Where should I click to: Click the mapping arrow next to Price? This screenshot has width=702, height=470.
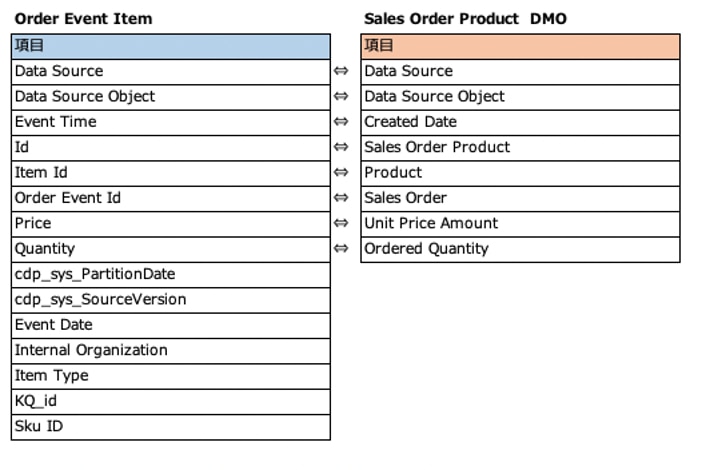coord(341,223)
